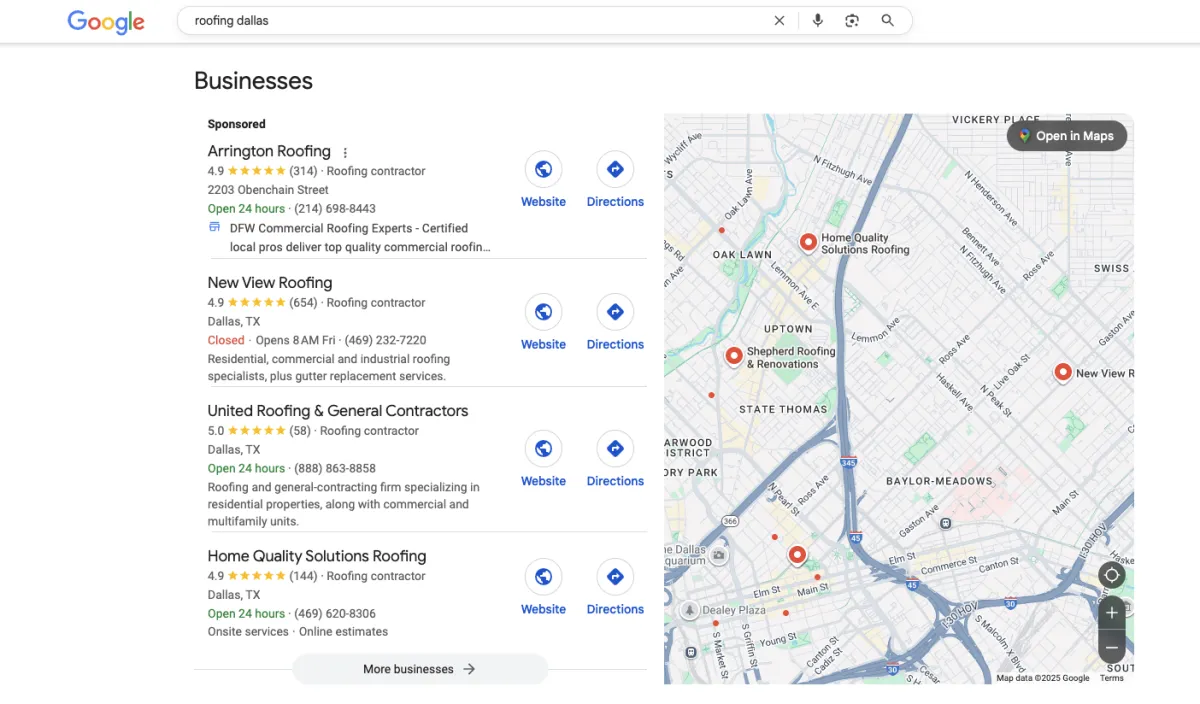Screen dimensions: 1200x704
Task: Click Onsite services · Online estimates text
Action: pos(298,632)
